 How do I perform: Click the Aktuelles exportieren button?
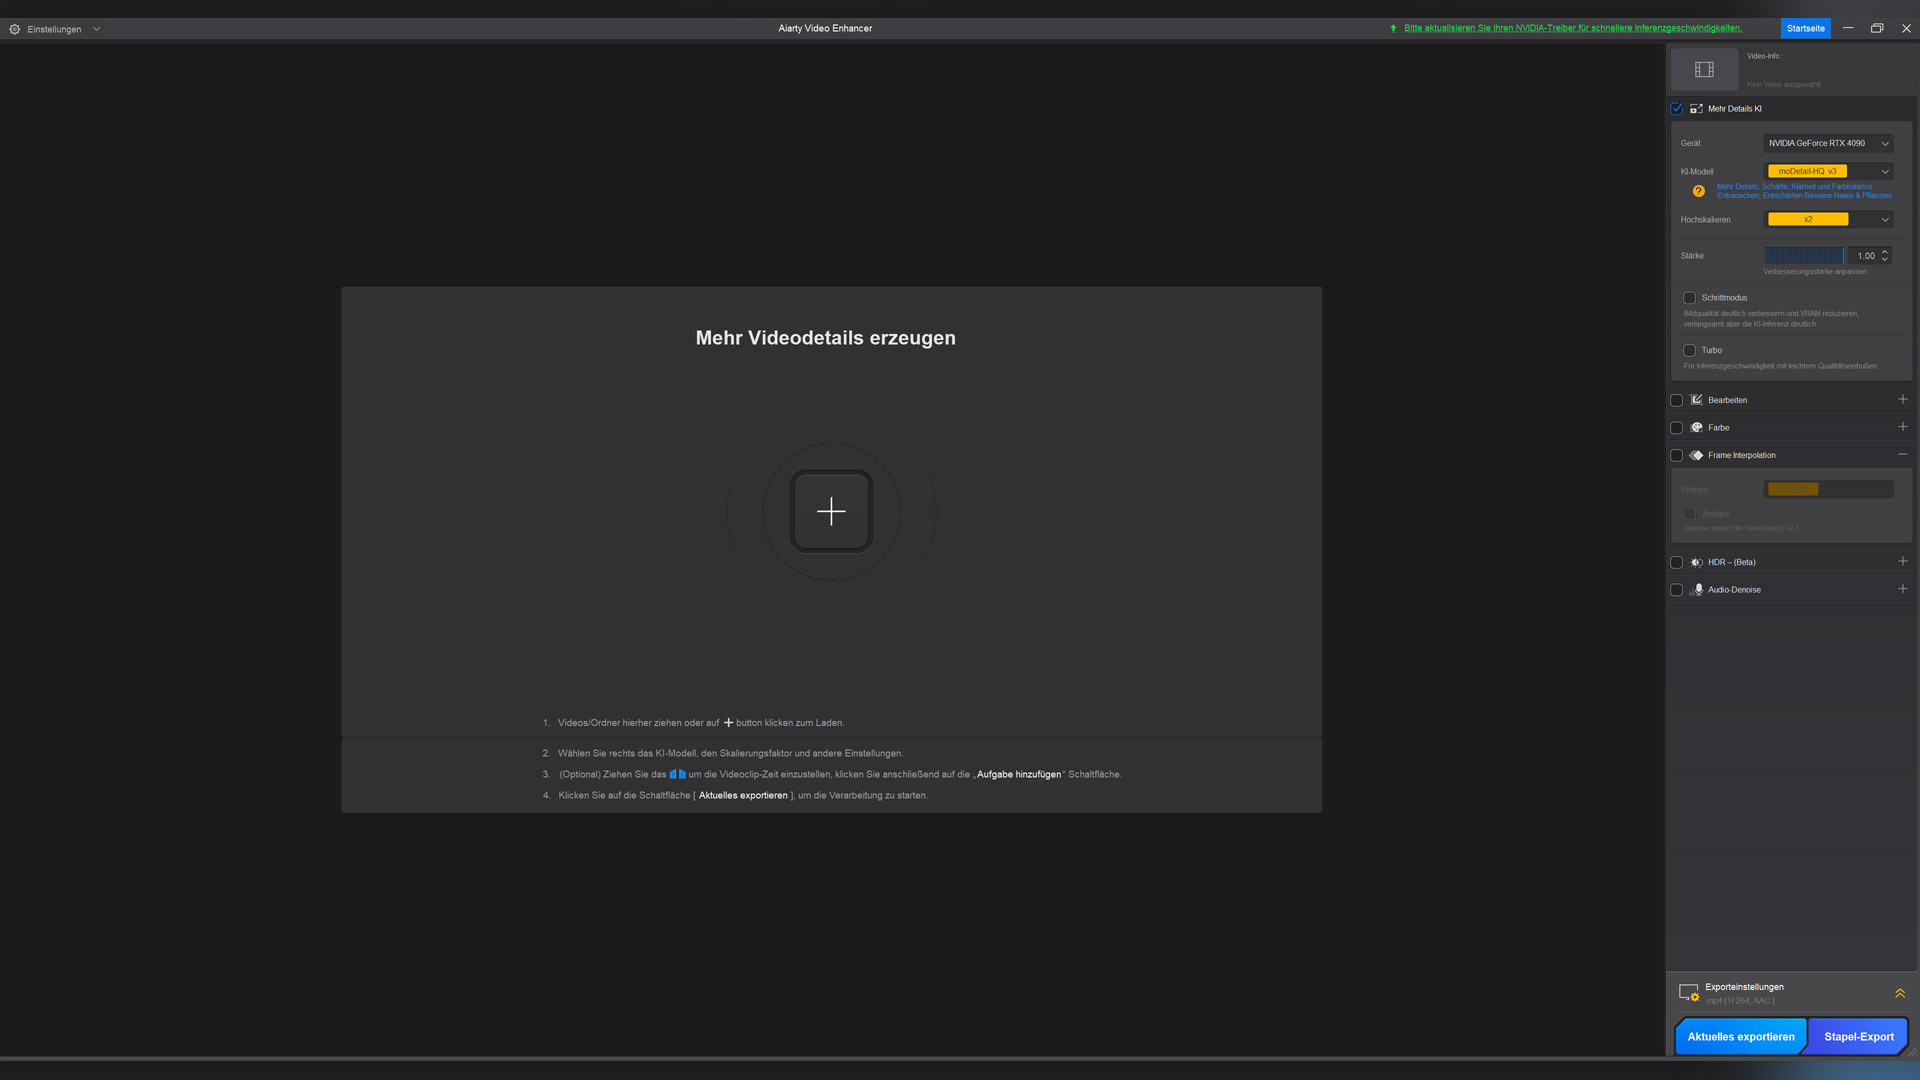point(1740,1037)
